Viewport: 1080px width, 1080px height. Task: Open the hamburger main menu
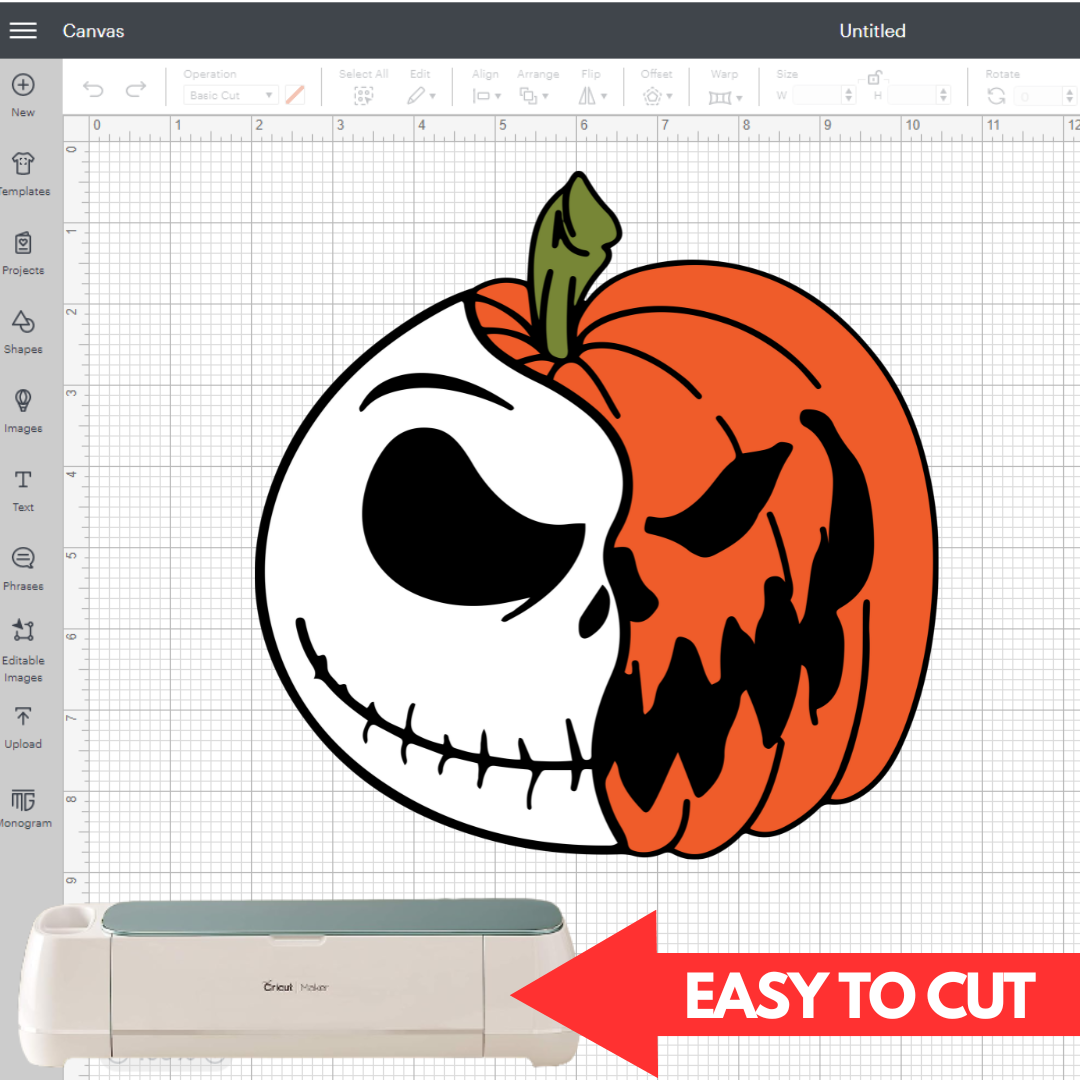(x=23, y=30)
